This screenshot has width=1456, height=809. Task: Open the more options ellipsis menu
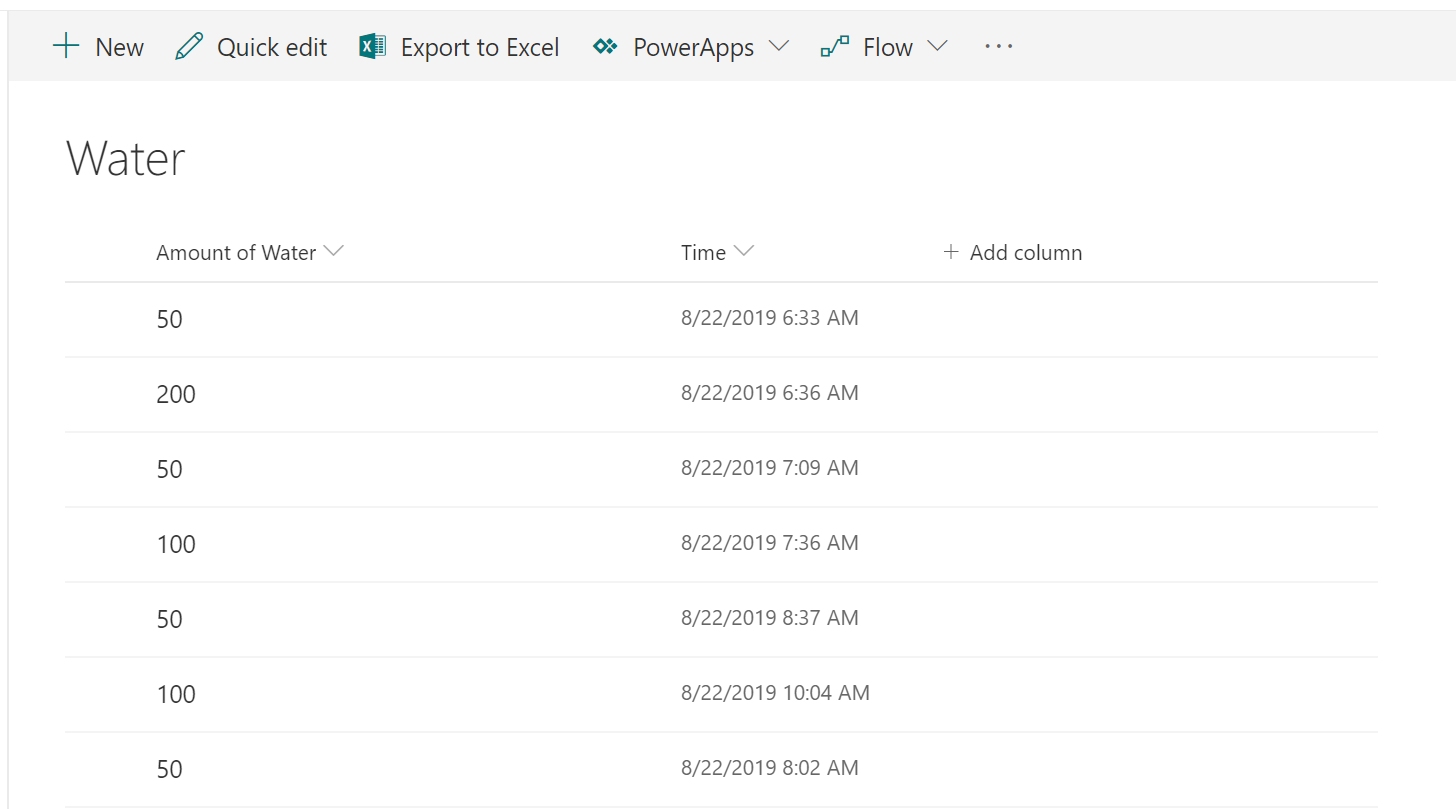tap(998, 47)
